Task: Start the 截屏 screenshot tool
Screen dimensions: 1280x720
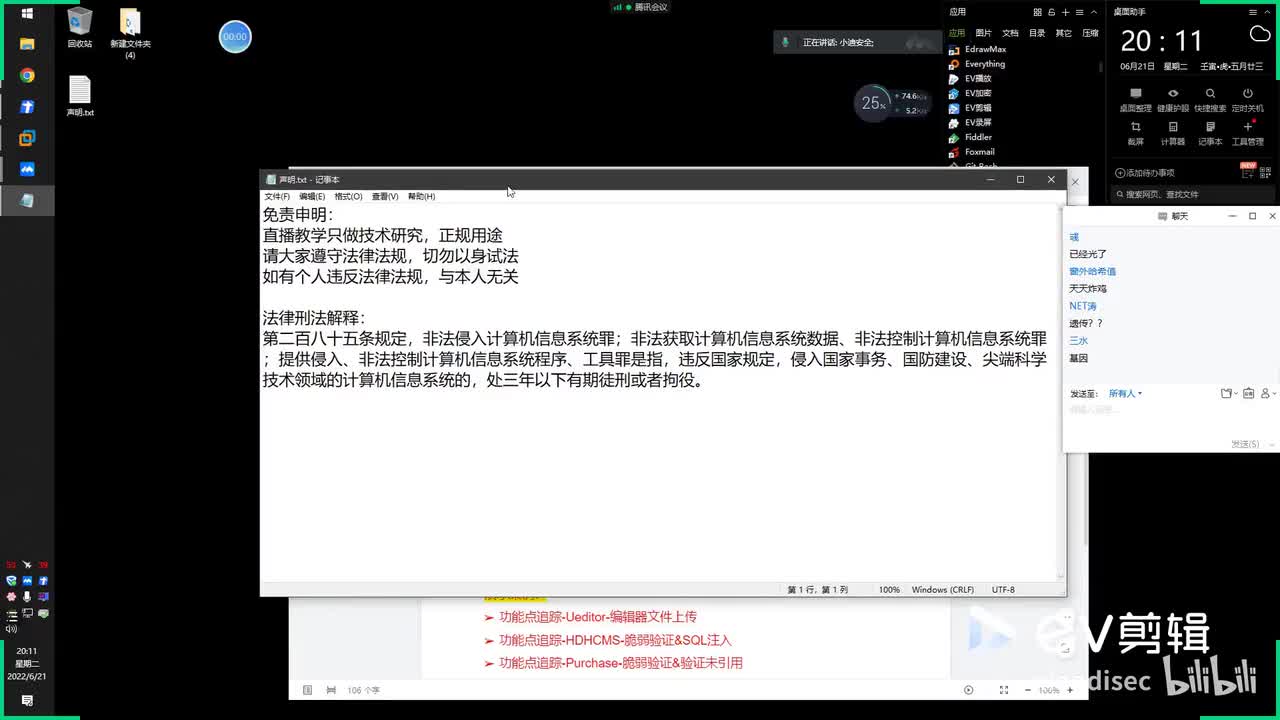Action: pyautogui.click(x=1136, y=133)
